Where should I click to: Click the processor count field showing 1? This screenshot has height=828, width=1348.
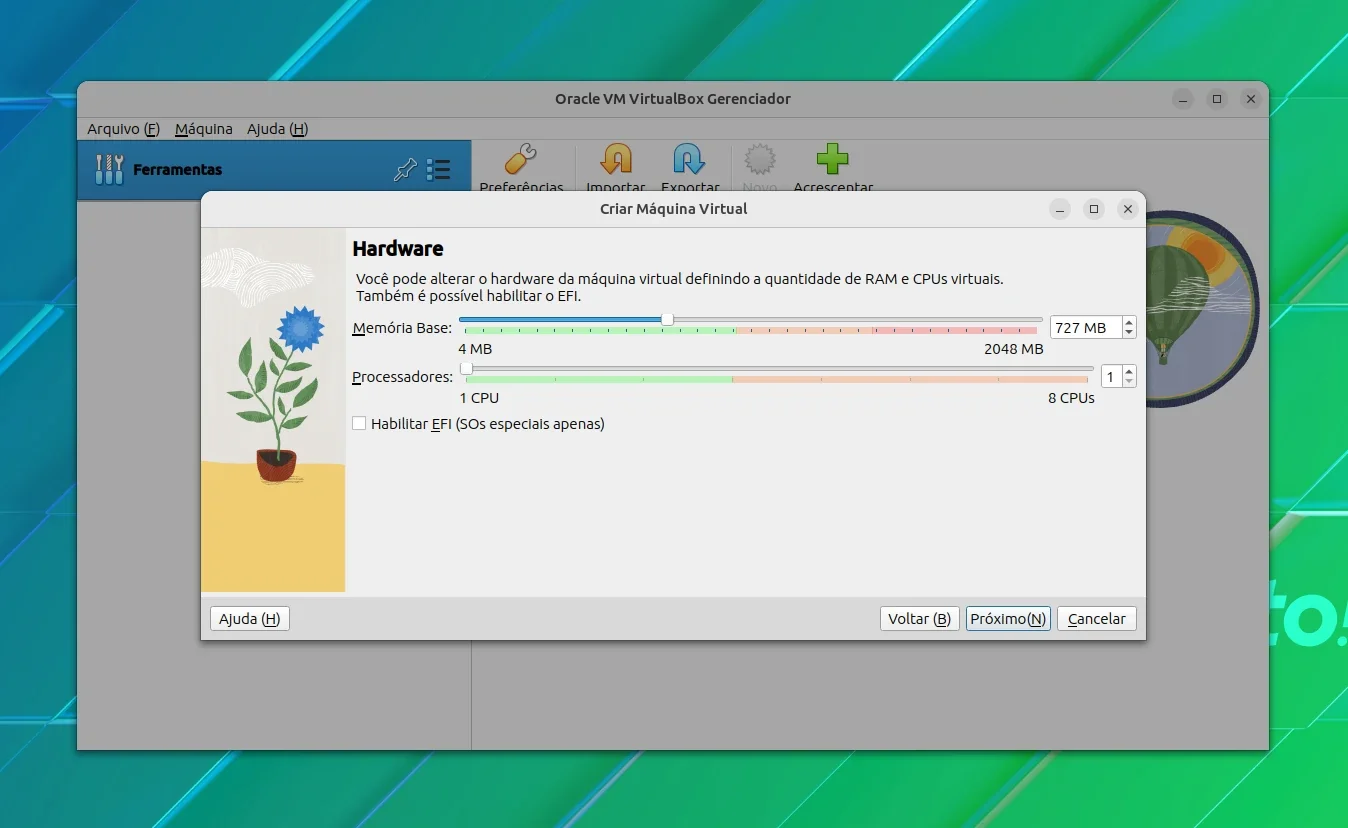pyautogui.click(x=1111, y=377)
